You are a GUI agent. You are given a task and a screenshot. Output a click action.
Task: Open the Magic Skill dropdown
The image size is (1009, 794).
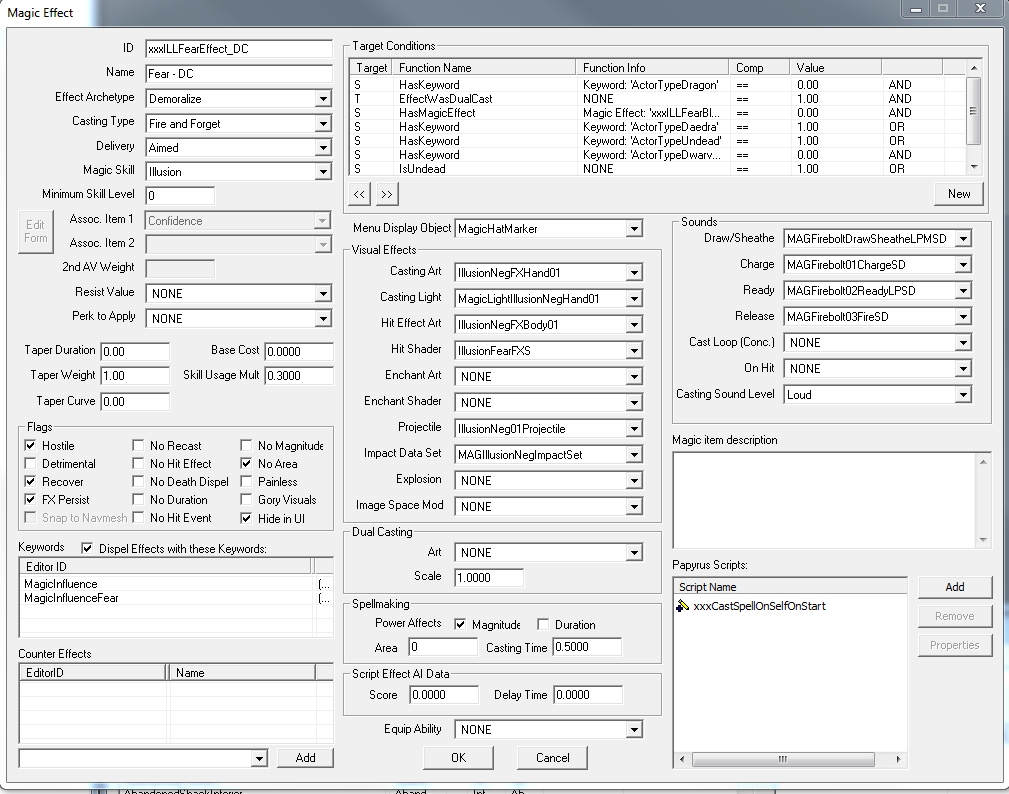[x=323, y=172]
